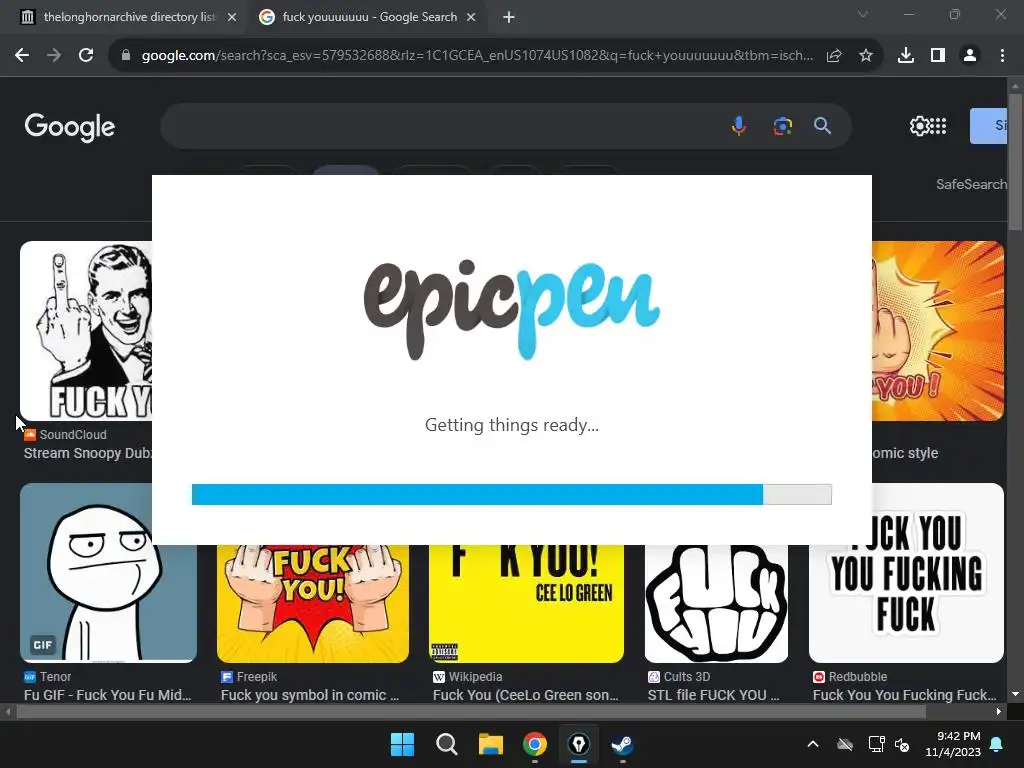Bookmark this tab with the star
This screenshot has height=768, width=1024.
coord(866,56)
